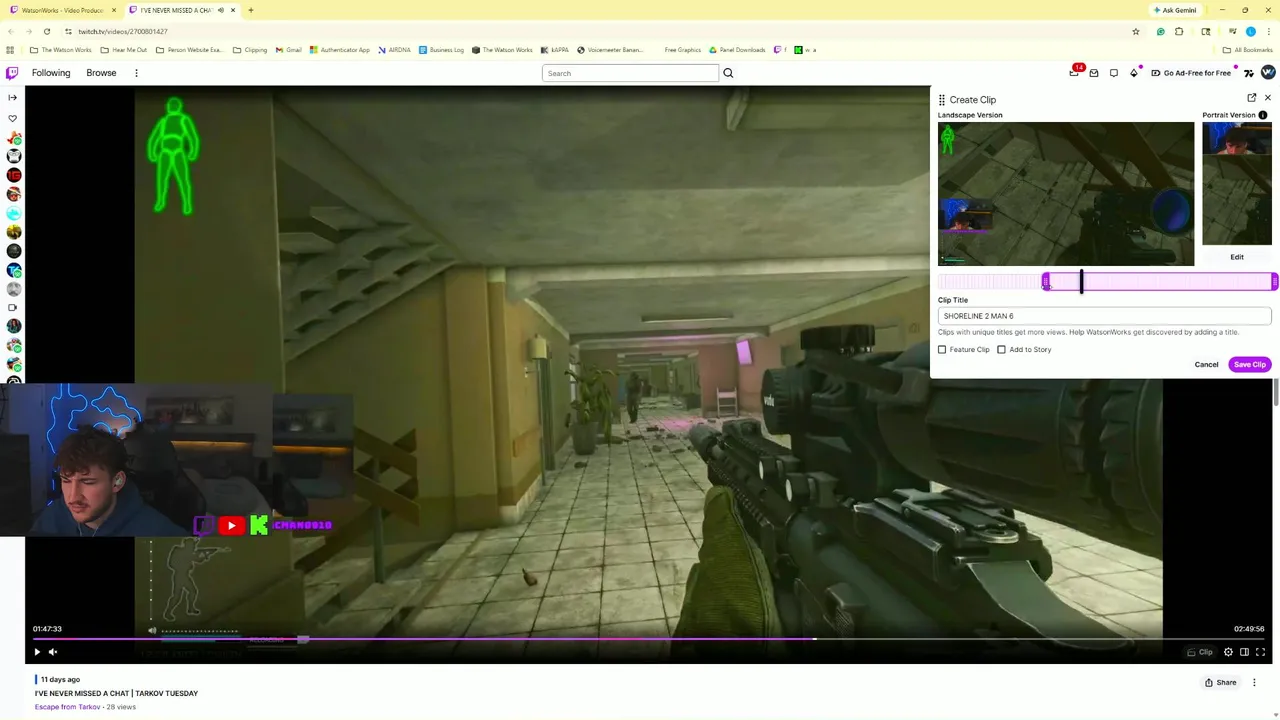This screenshot has width=1280, height=720.
Task: Click the Portrait Version info icon
Action: (x=1263, y=115)
